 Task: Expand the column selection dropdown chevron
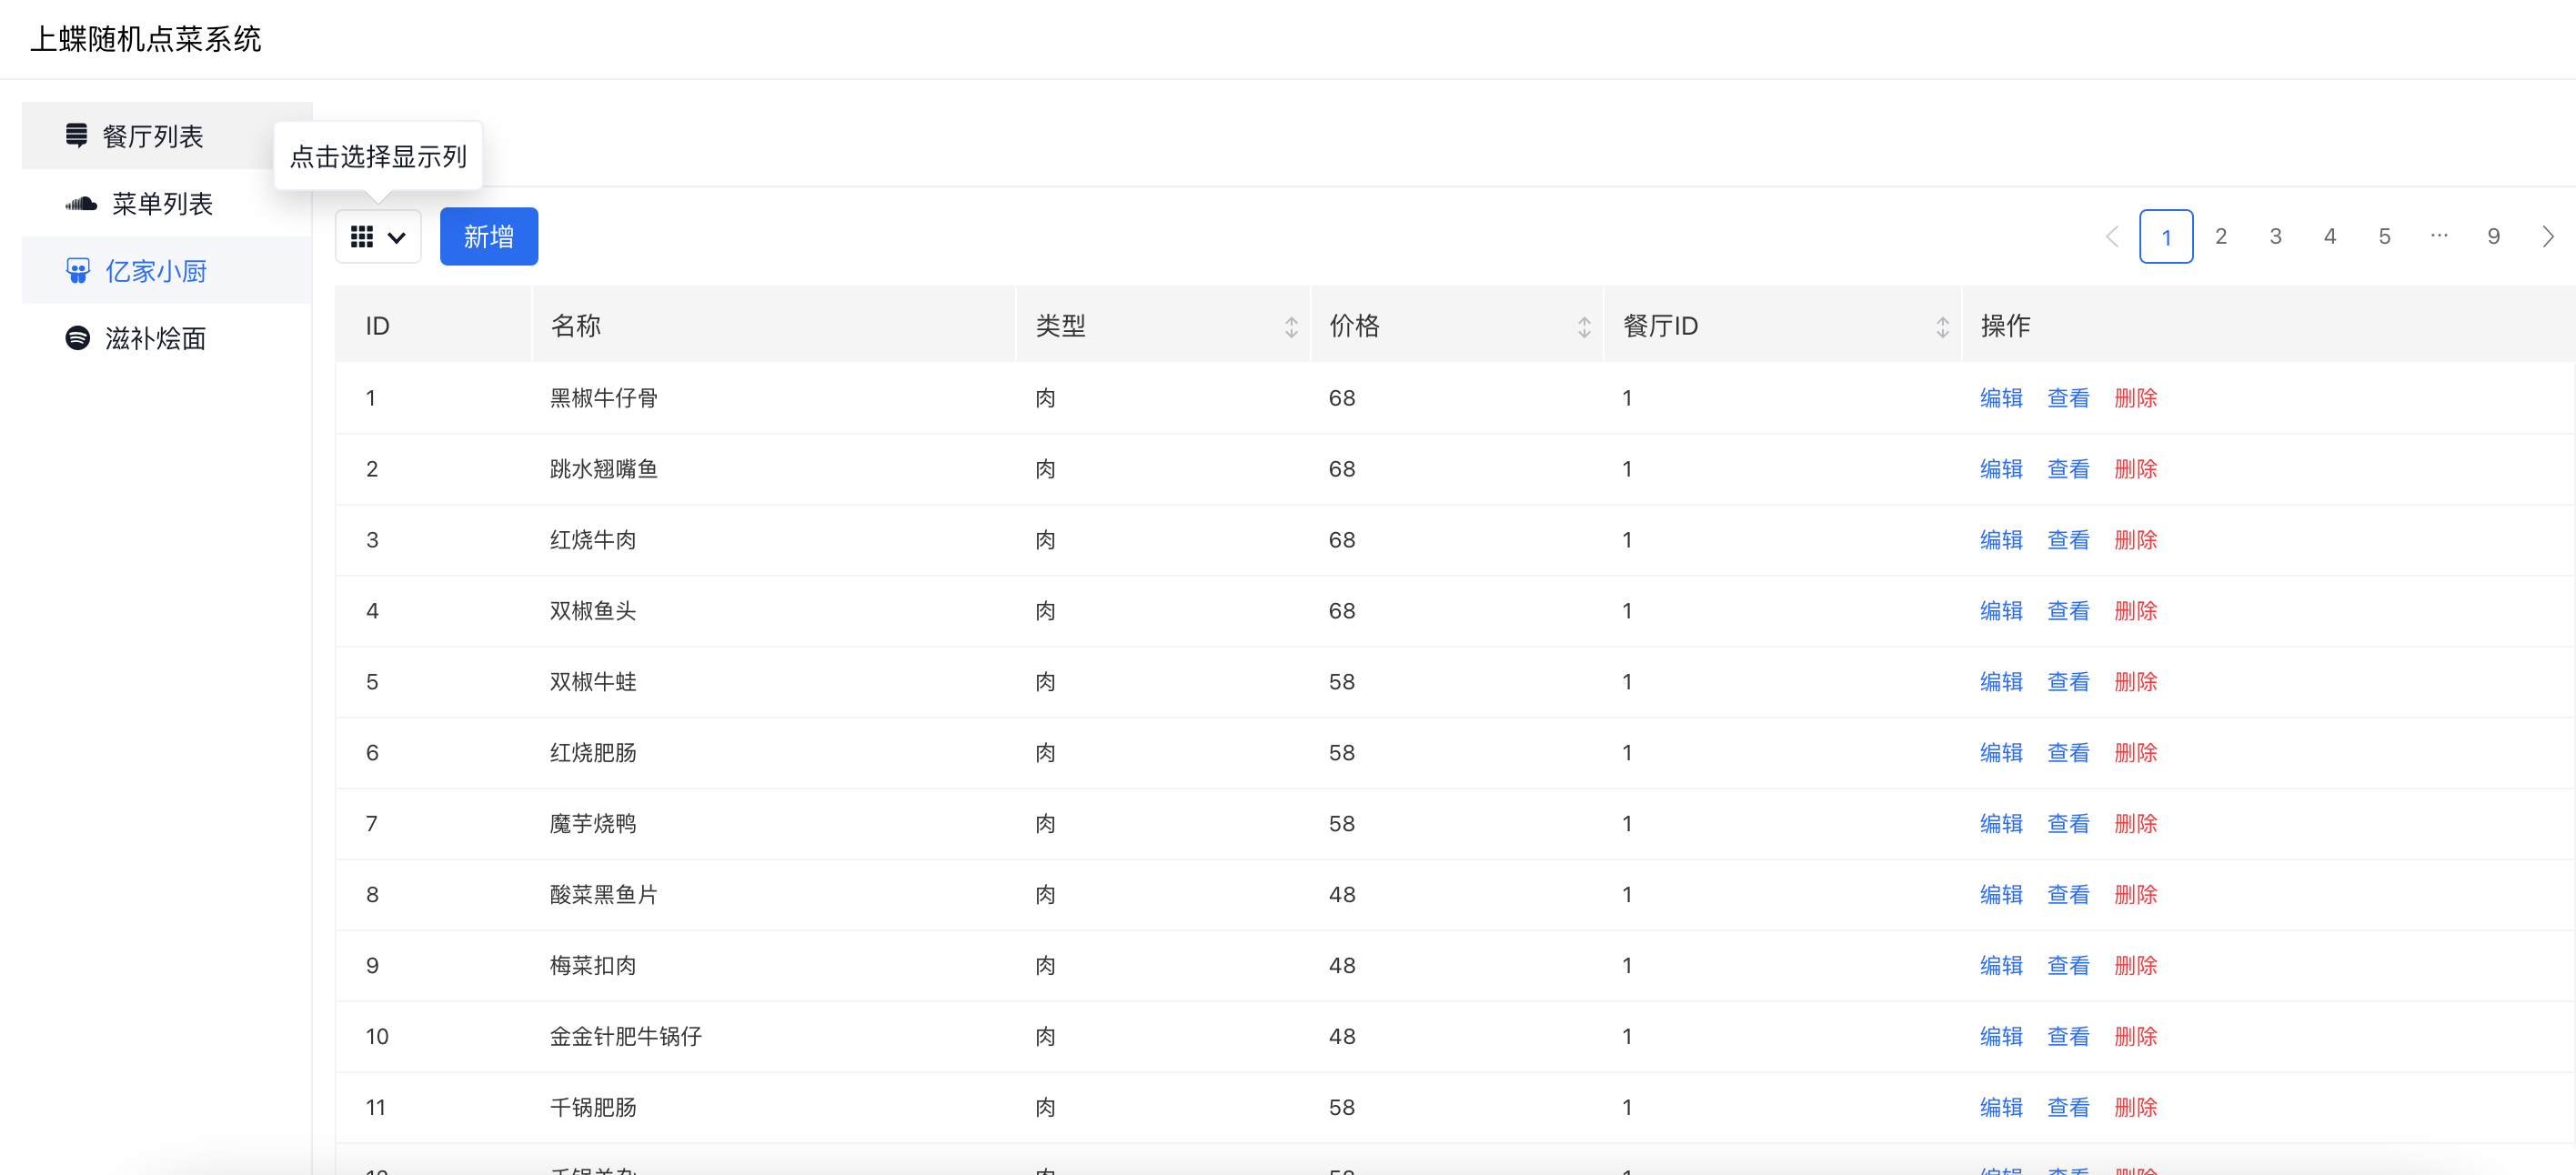coord(397,238)
